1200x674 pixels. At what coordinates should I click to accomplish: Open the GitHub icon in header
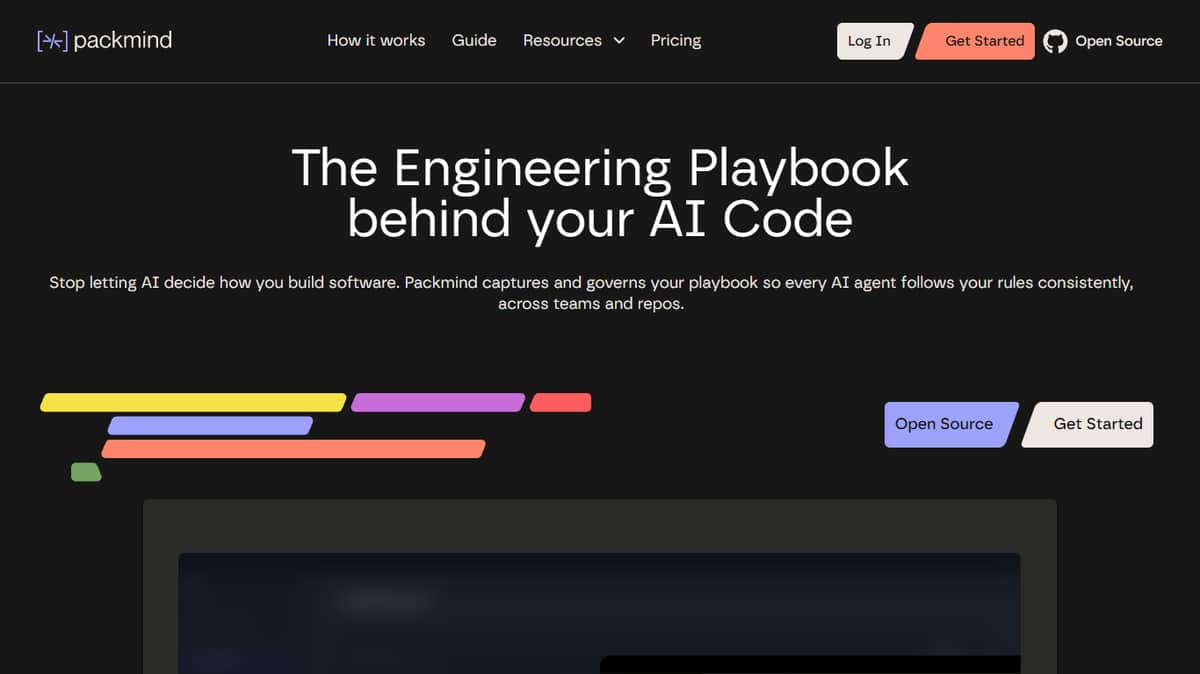(1055, 41)
